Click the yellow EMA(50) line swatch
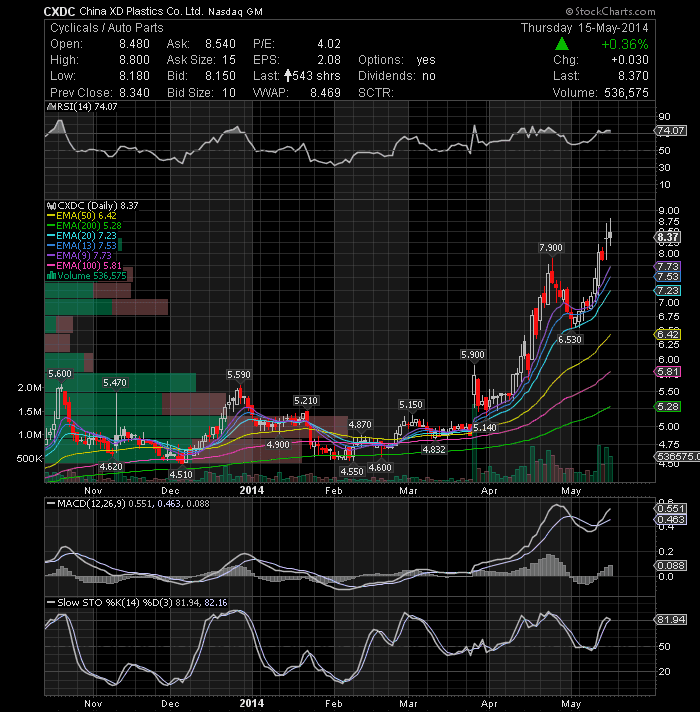Viewport: 700px width, 712px height. tap(51, 216)
